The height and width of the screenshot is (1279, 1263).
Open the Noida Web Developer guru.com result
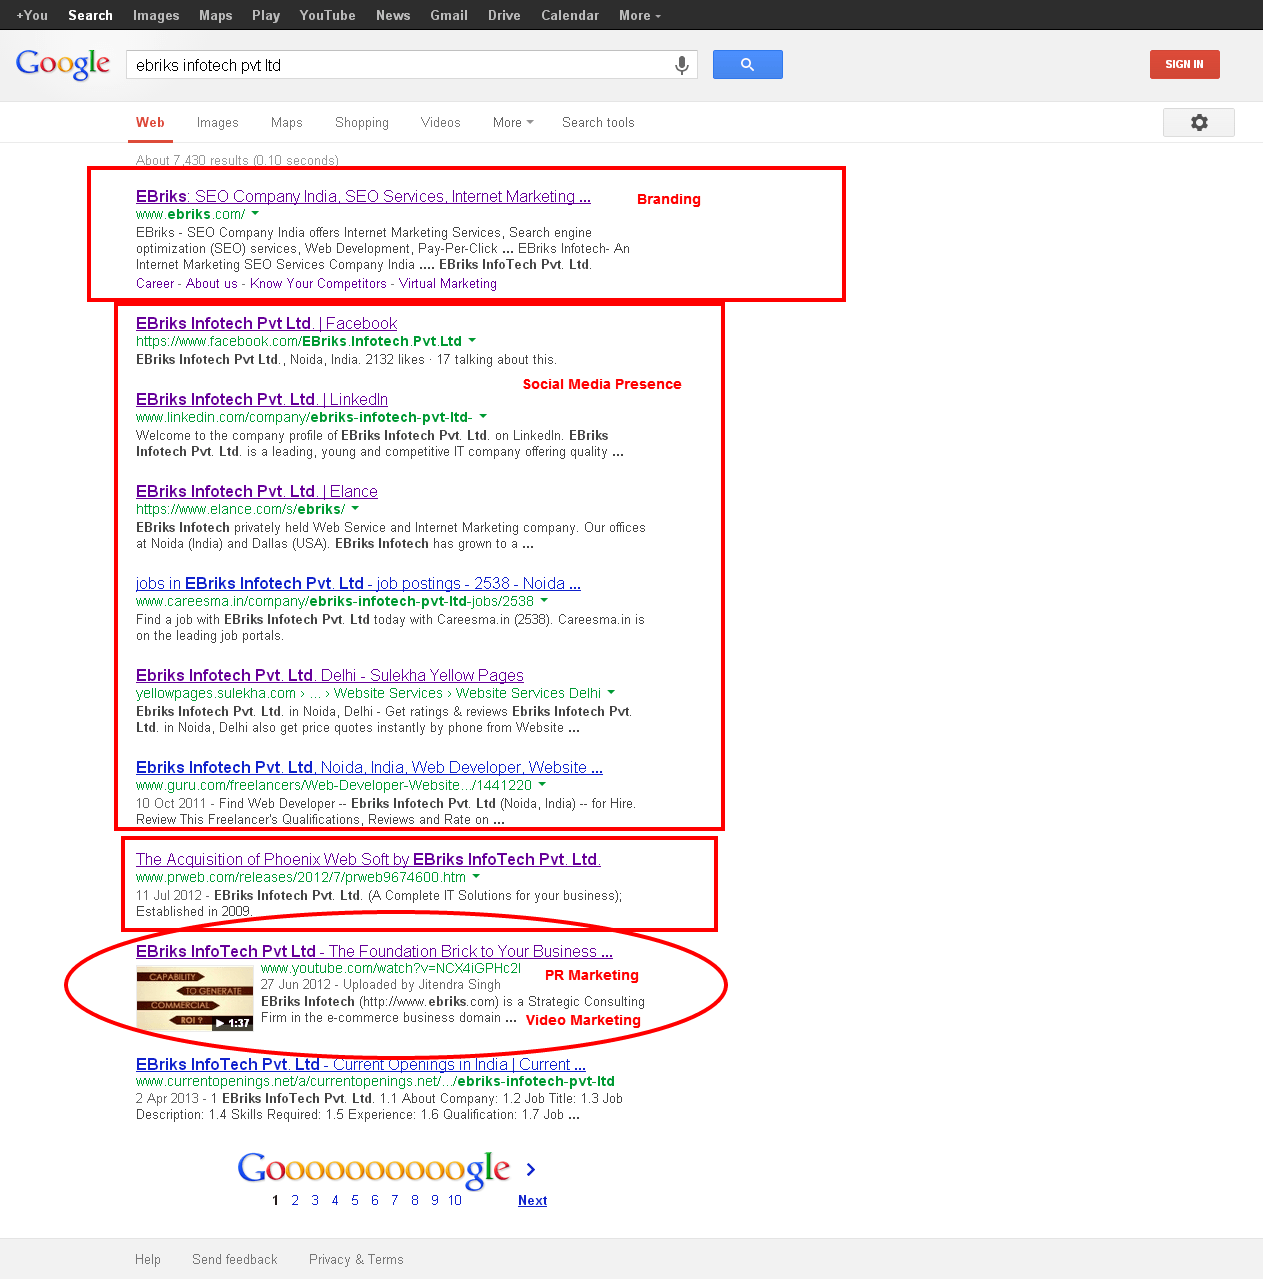coord(369,767)
